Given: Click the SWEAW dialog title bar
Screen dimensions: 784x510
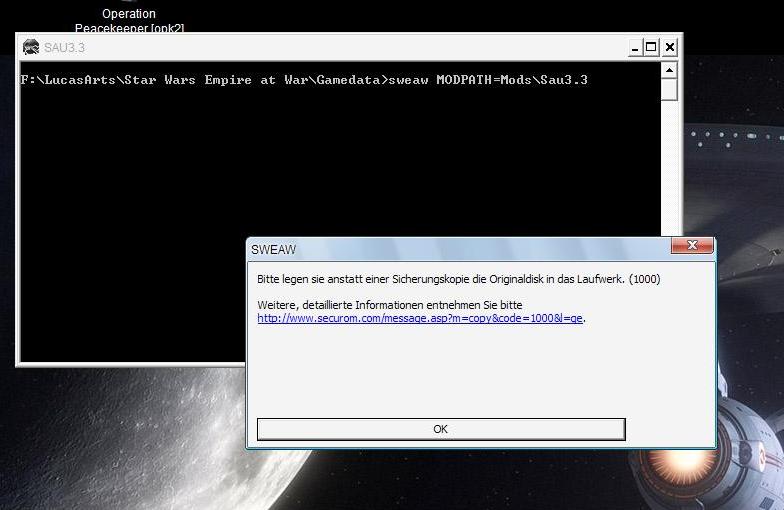Looking at the screenshot, I should tap(450, 249).
